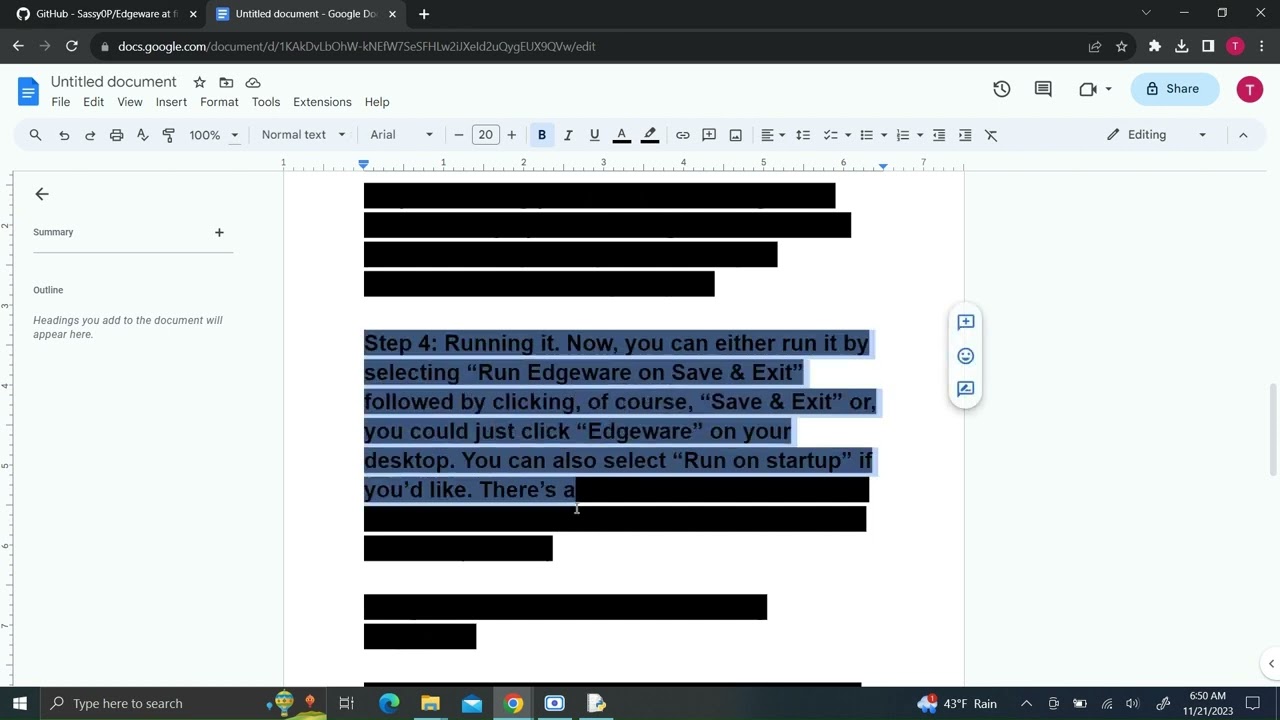Select the Paint format roller tool
This screenshot has width=1280, height=720.
point(168,135)
